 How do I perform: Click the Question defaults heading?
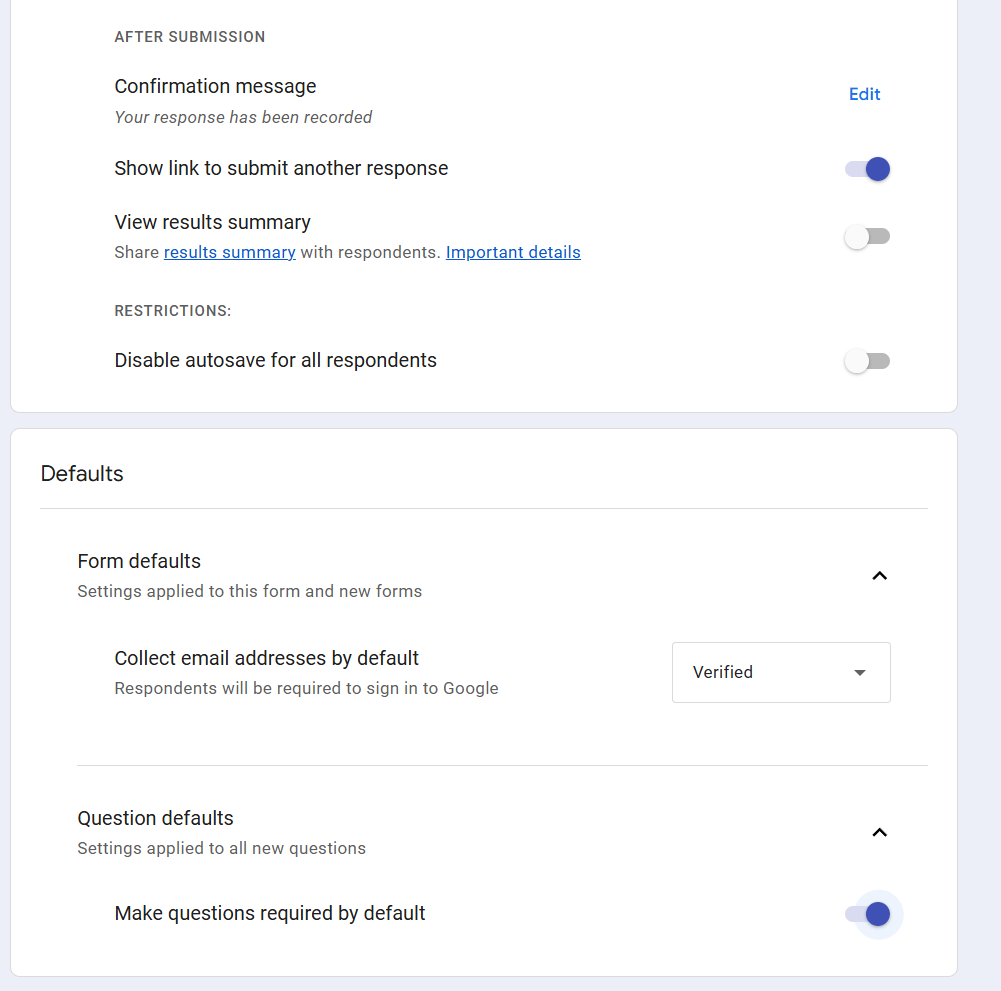(x=155, y=818)
